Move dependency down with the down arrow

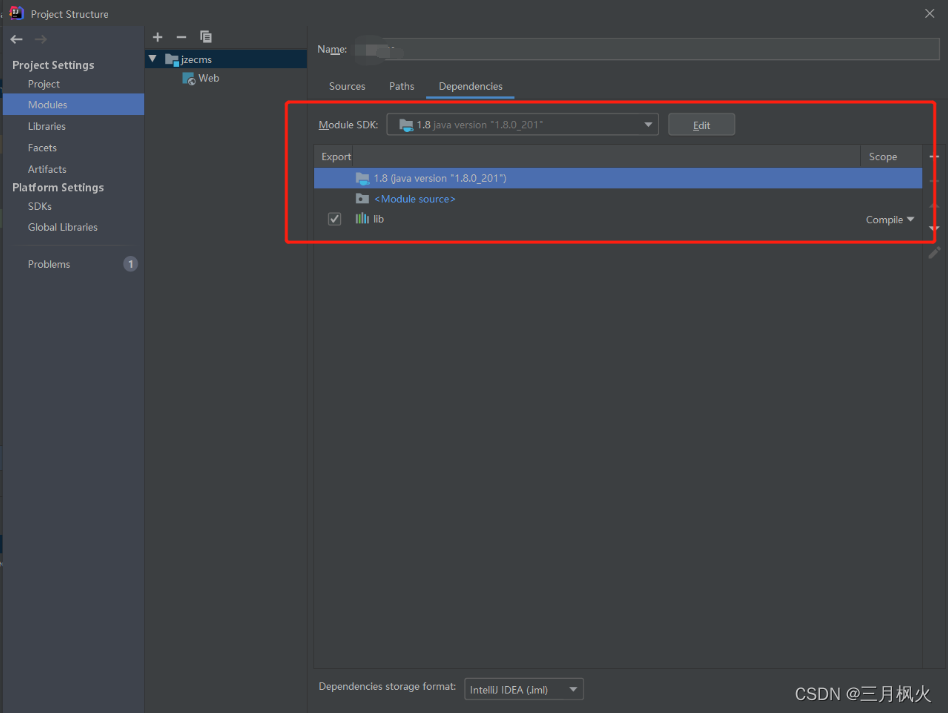934,229
